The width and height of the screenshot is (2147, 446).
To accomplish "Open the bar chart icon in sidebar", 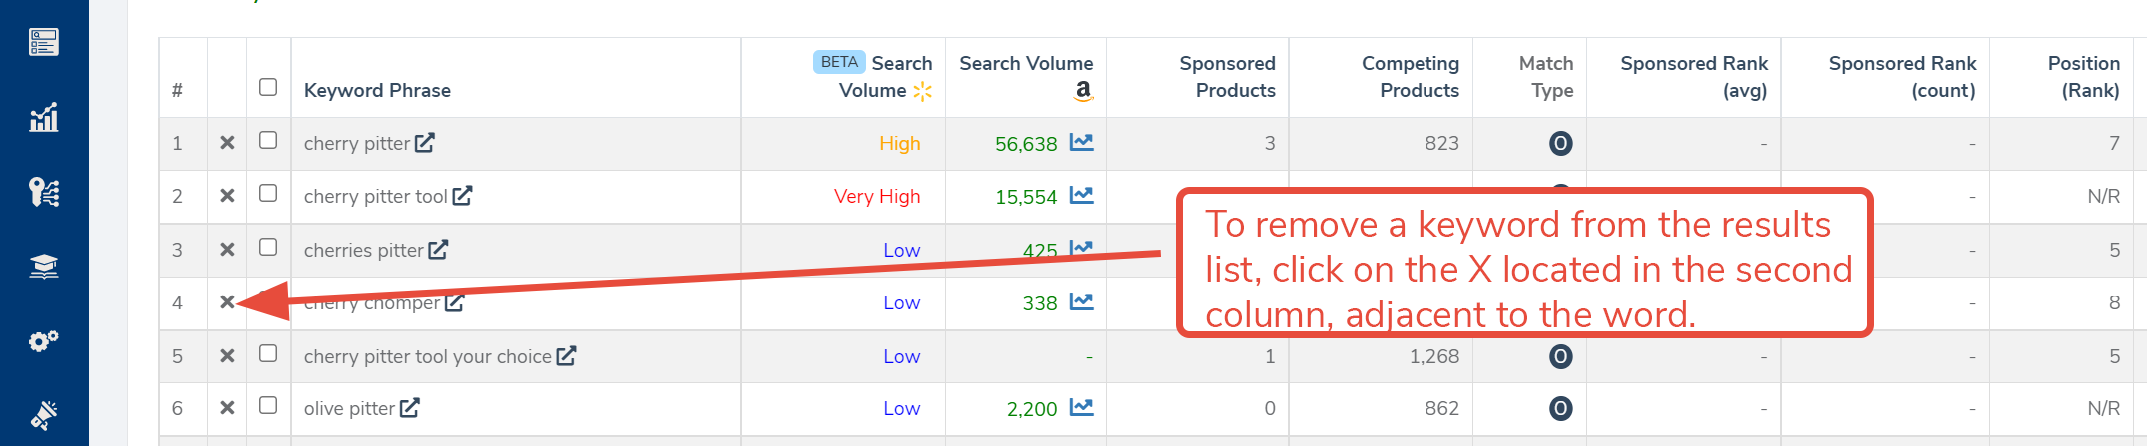I will click(x=44, y=118).
